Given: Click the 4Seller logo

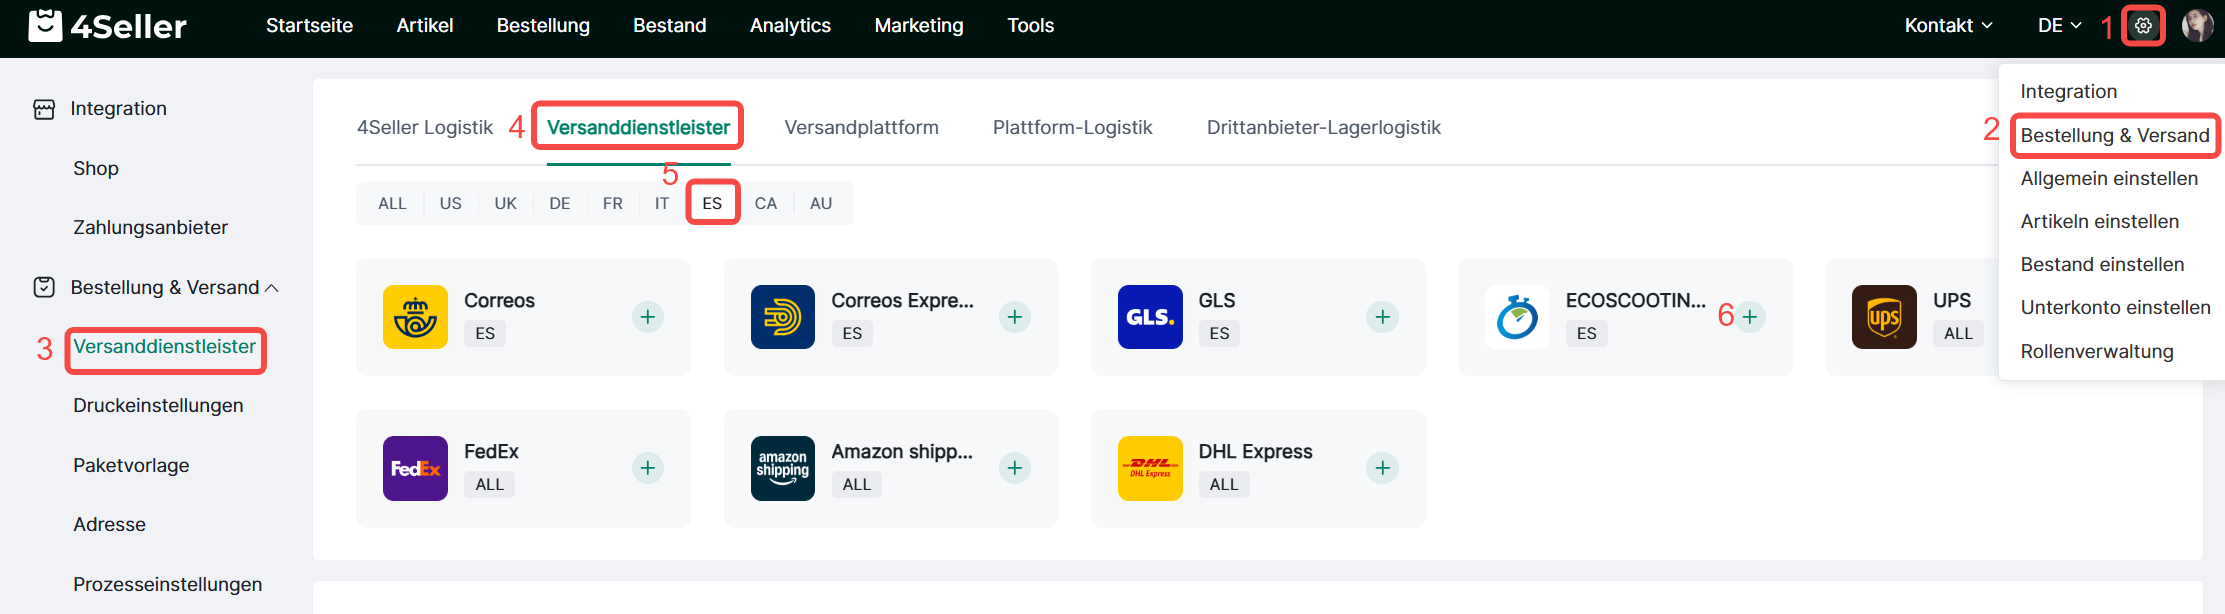Looking at the screenshot, I should click(108, 26).
